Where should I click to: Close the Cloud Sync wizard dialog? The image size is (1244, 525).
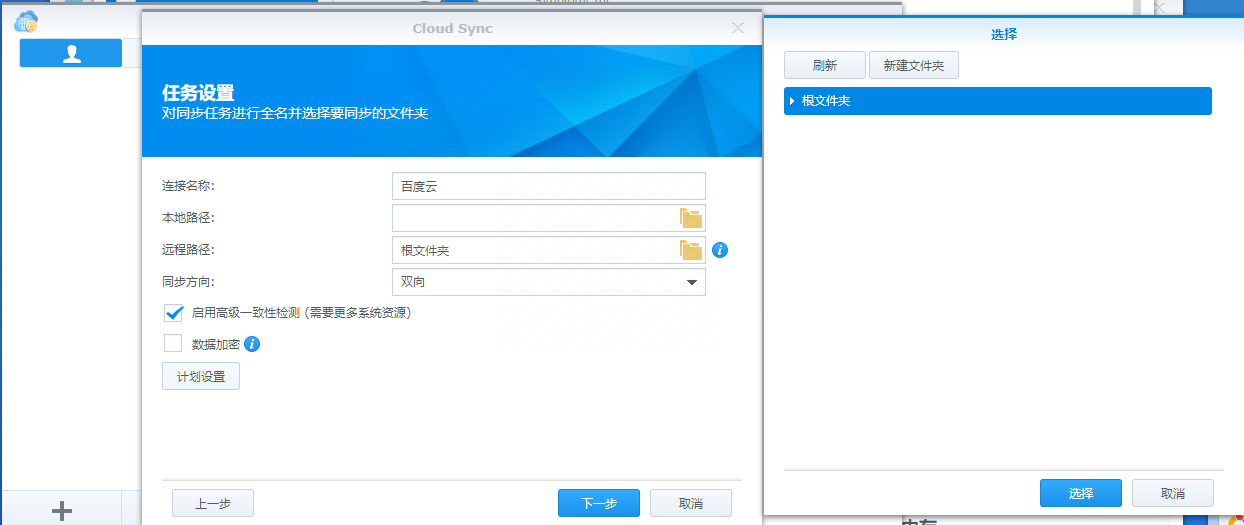pos(738,28)
